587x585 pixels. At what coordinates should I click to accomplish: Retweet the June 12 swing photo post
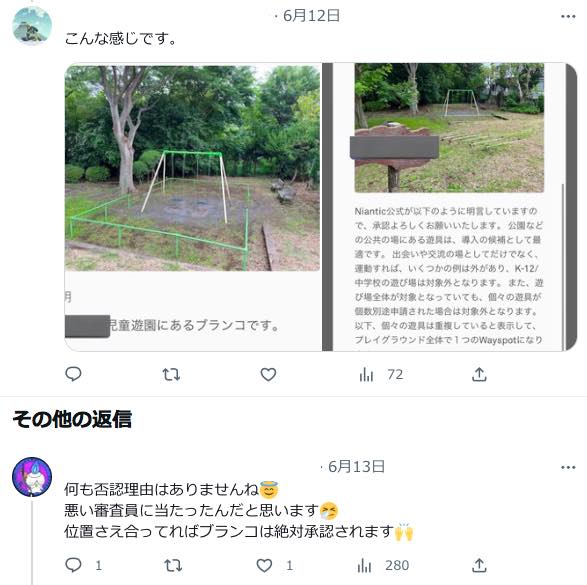[171, 374]
